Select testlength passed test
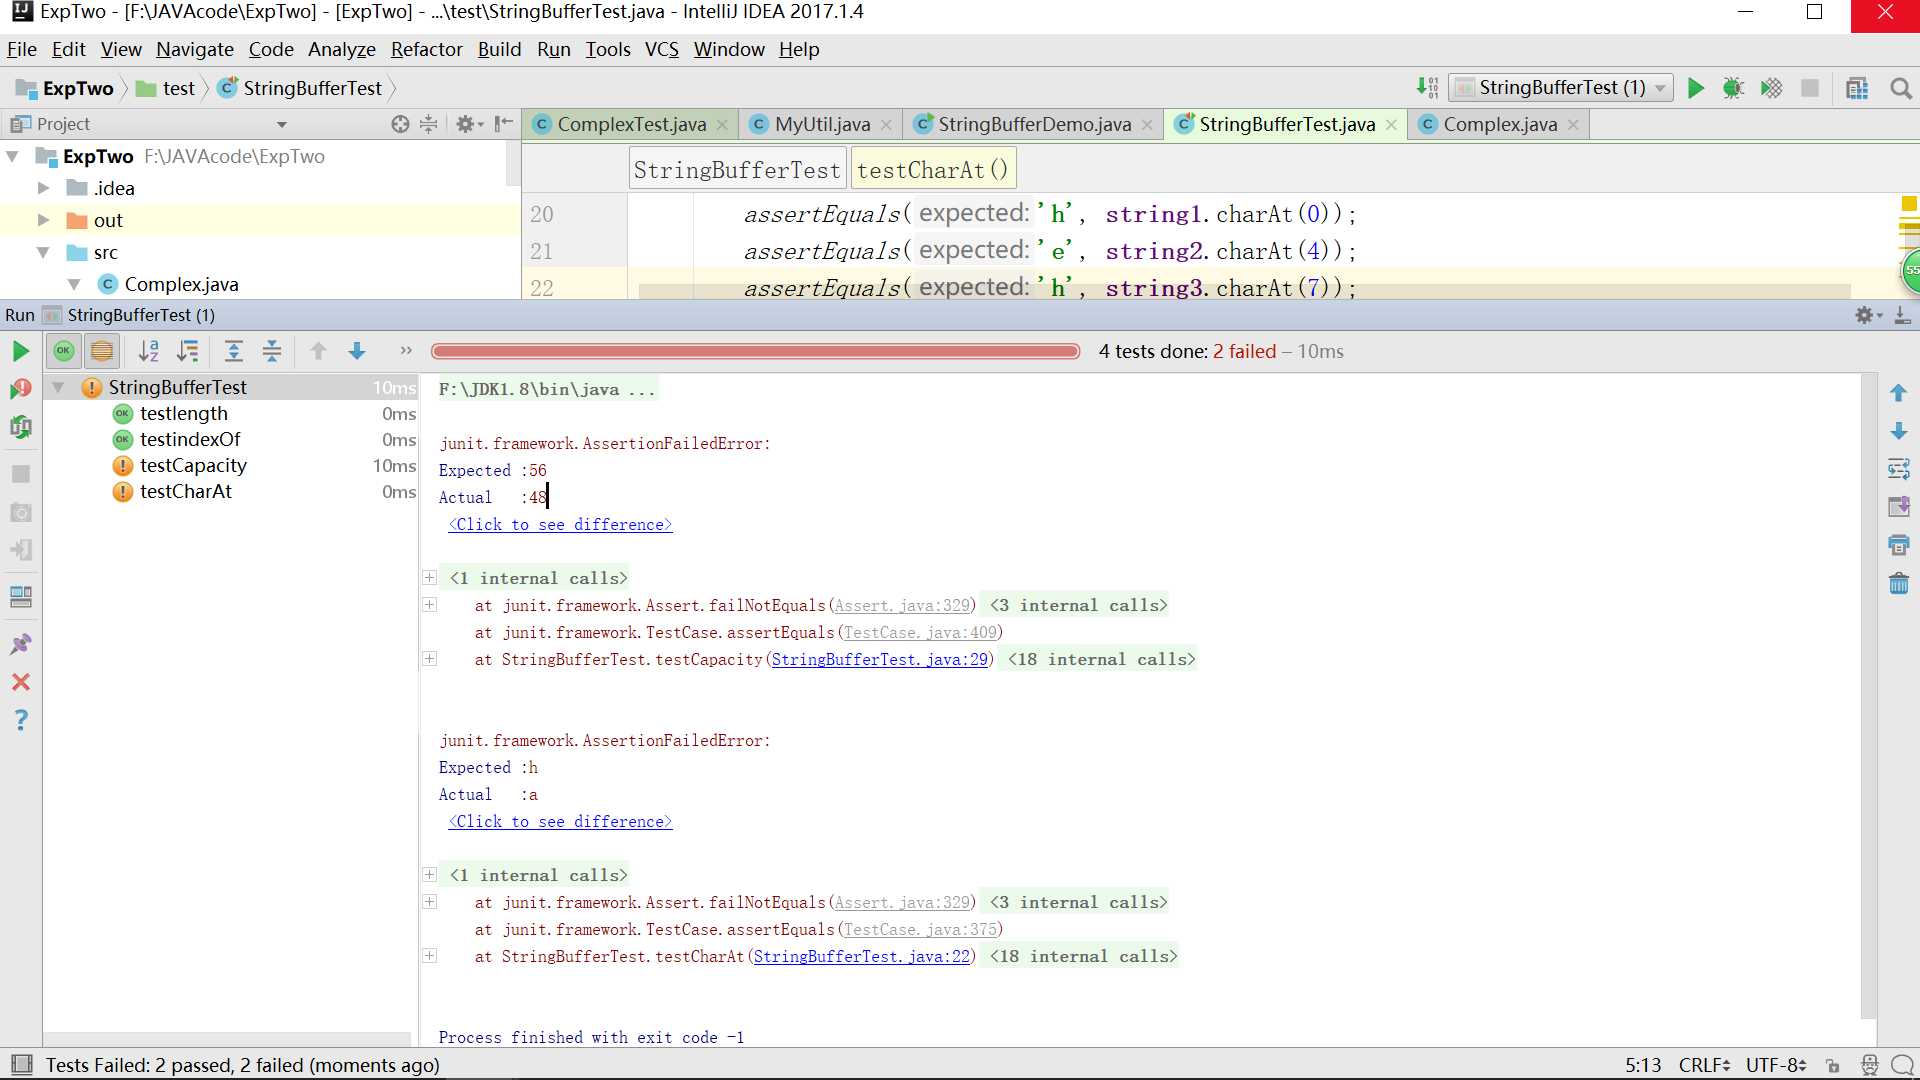 coord(184,413)
